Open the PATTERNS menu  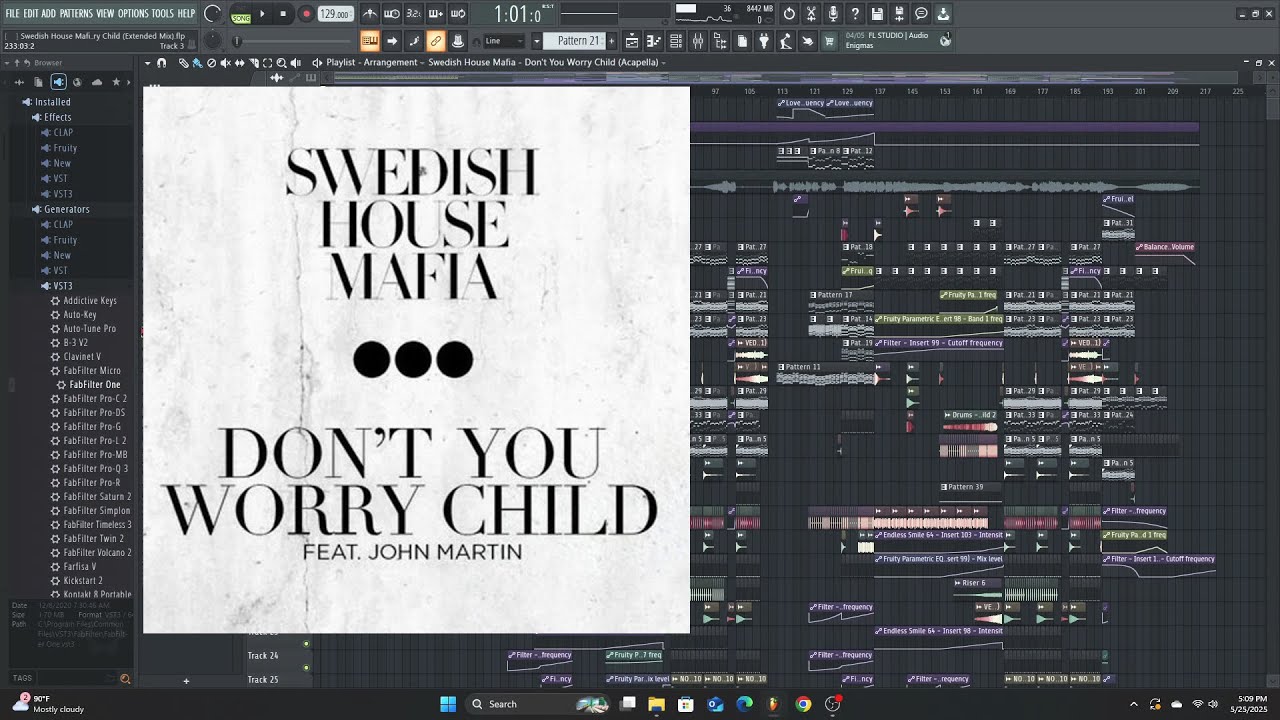point(76,14)
